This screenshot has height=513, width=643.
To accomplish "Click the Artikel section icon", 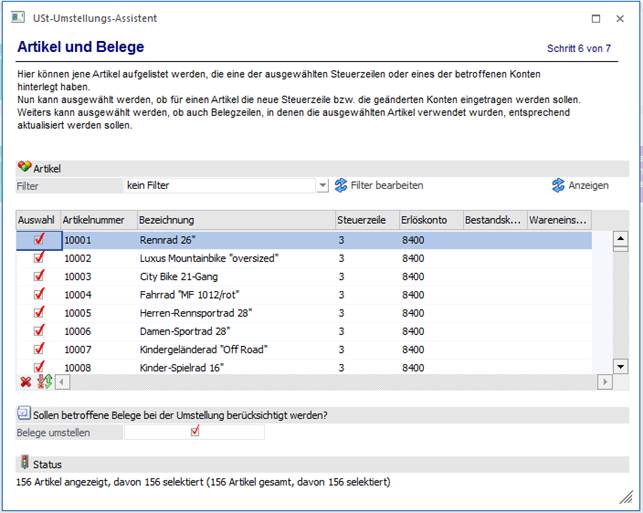I will pyautogui.click(x=24, y=168).
